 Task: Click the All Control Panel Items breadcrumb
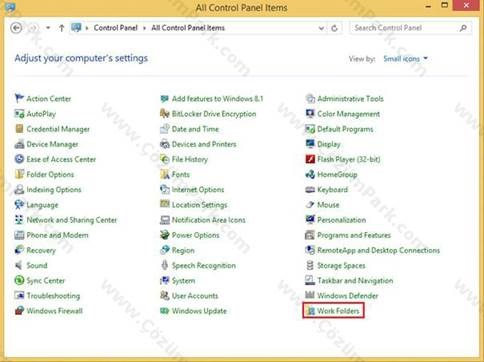click(188, 28)
